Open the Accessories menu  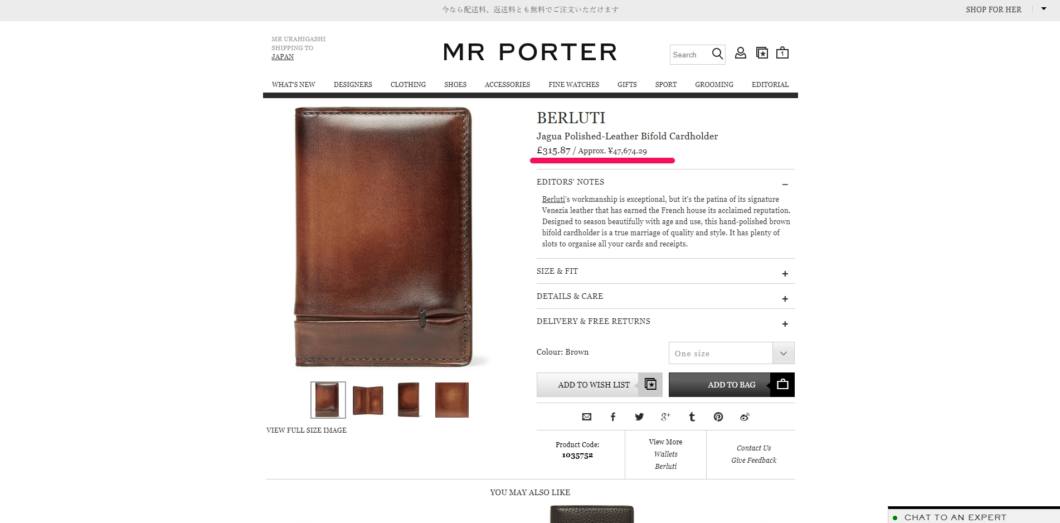507,85
